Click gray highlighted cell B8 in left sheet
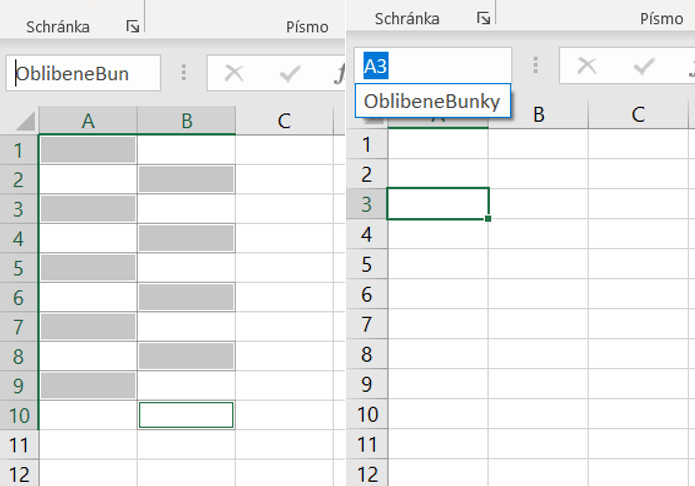 (x=186, y=356)
